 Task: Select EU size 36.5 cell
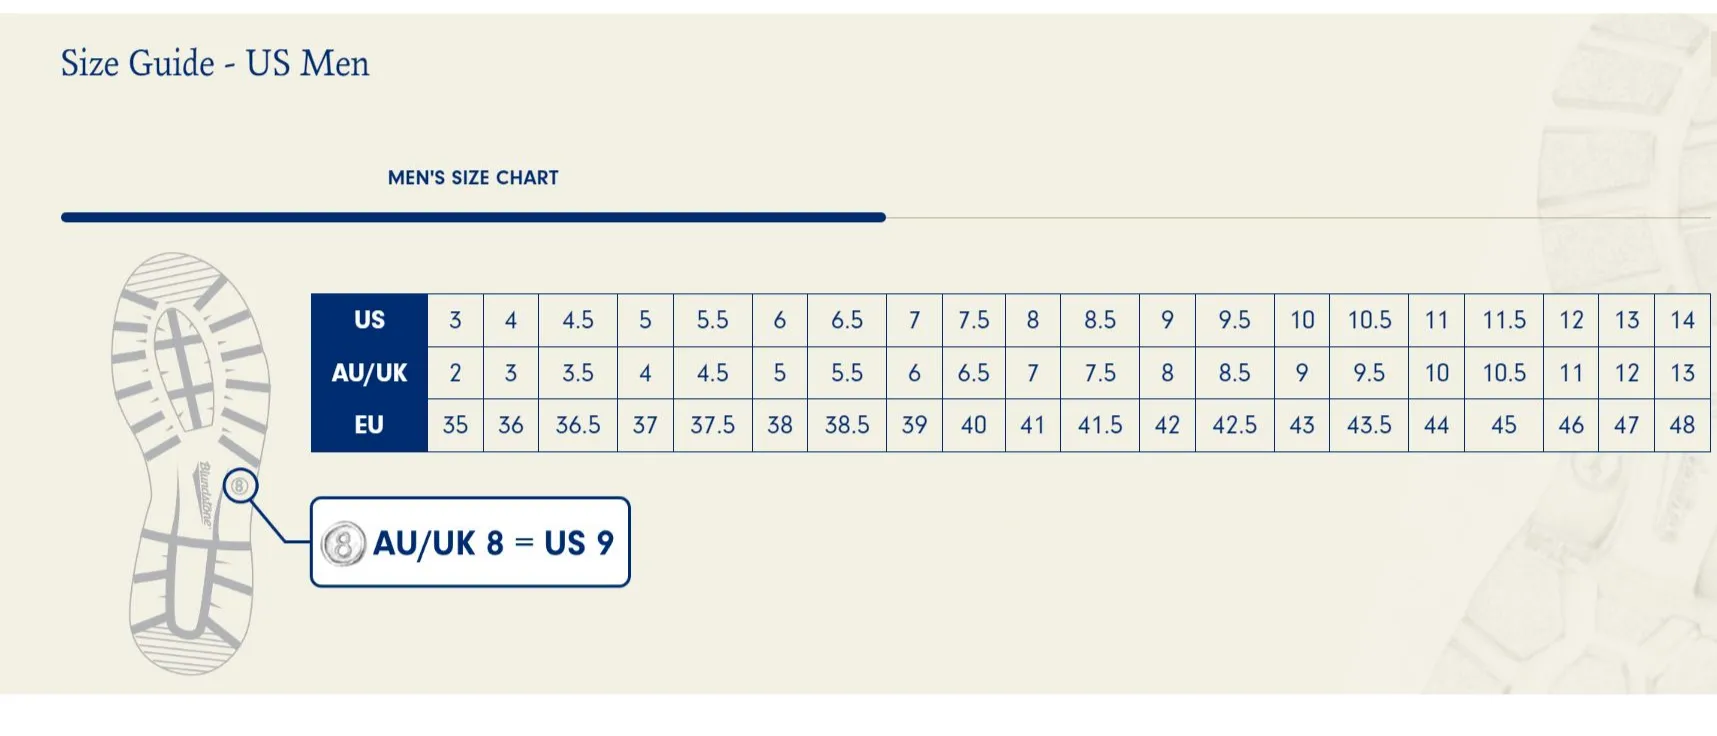578,425
